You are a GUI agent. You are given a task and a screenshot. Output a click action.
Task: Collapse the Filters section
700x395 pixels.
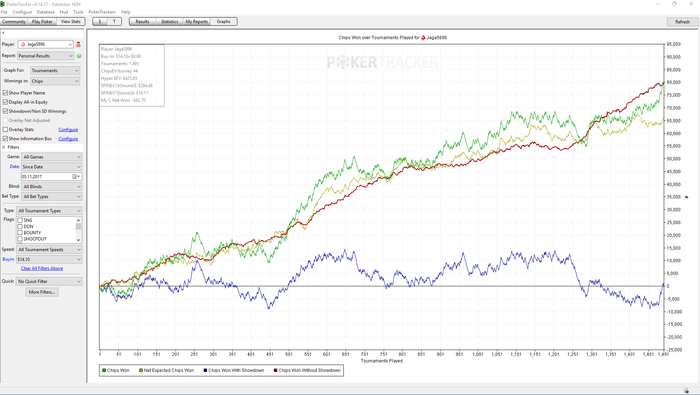pos(4,147)
